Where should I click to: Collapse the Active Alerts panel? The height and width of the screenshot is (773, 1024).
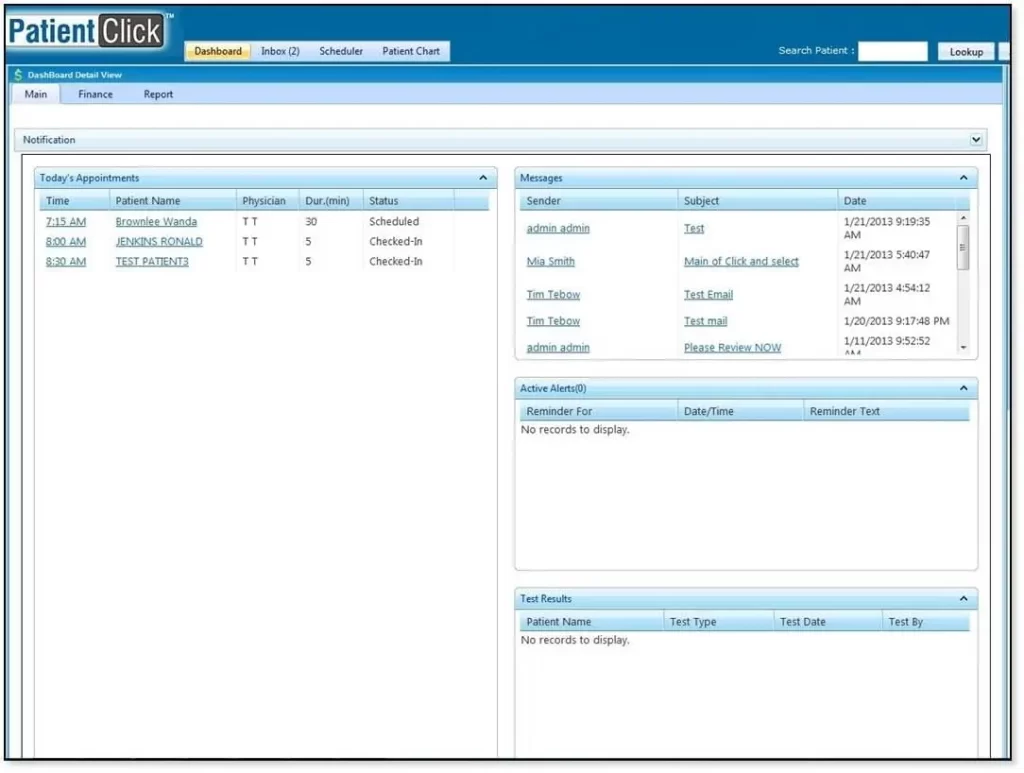pos(963,388)
